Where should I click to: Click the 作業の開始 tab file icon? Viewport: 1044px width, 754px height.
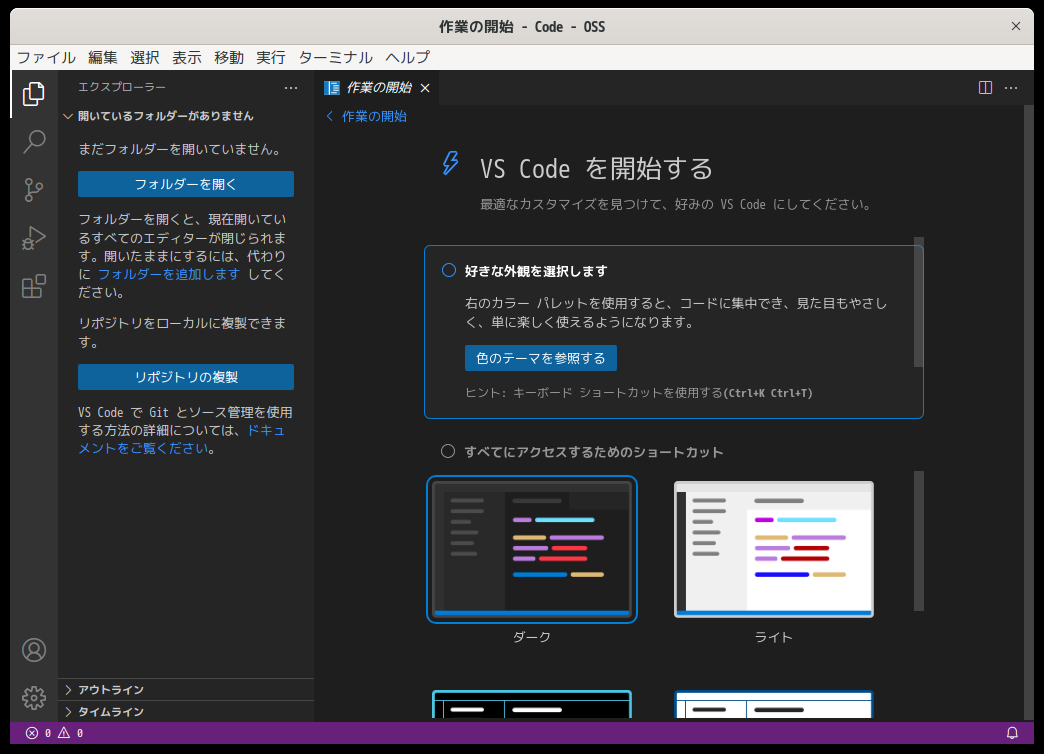[332, 88]
